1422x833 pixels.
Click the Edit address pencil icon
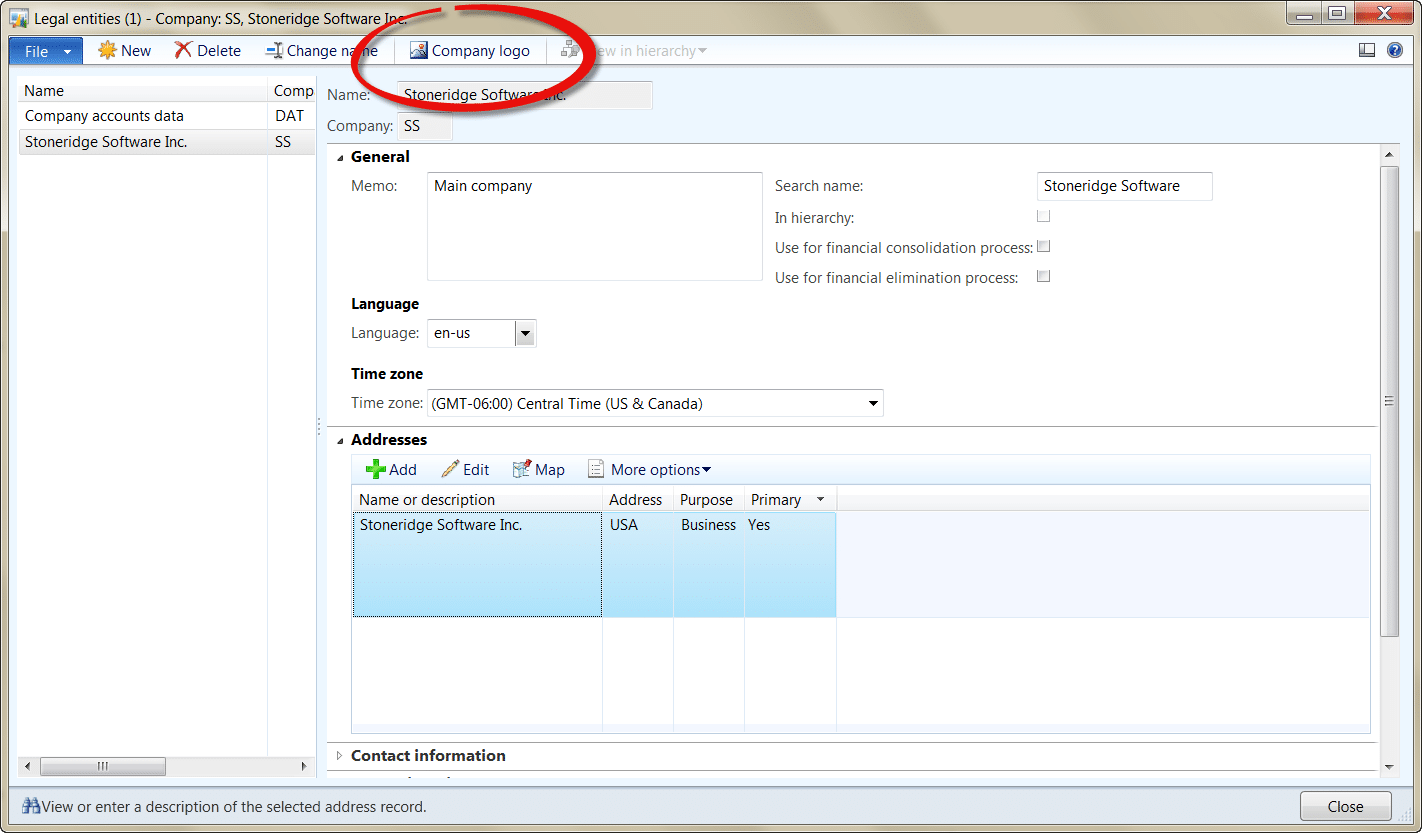coord(451,470)
